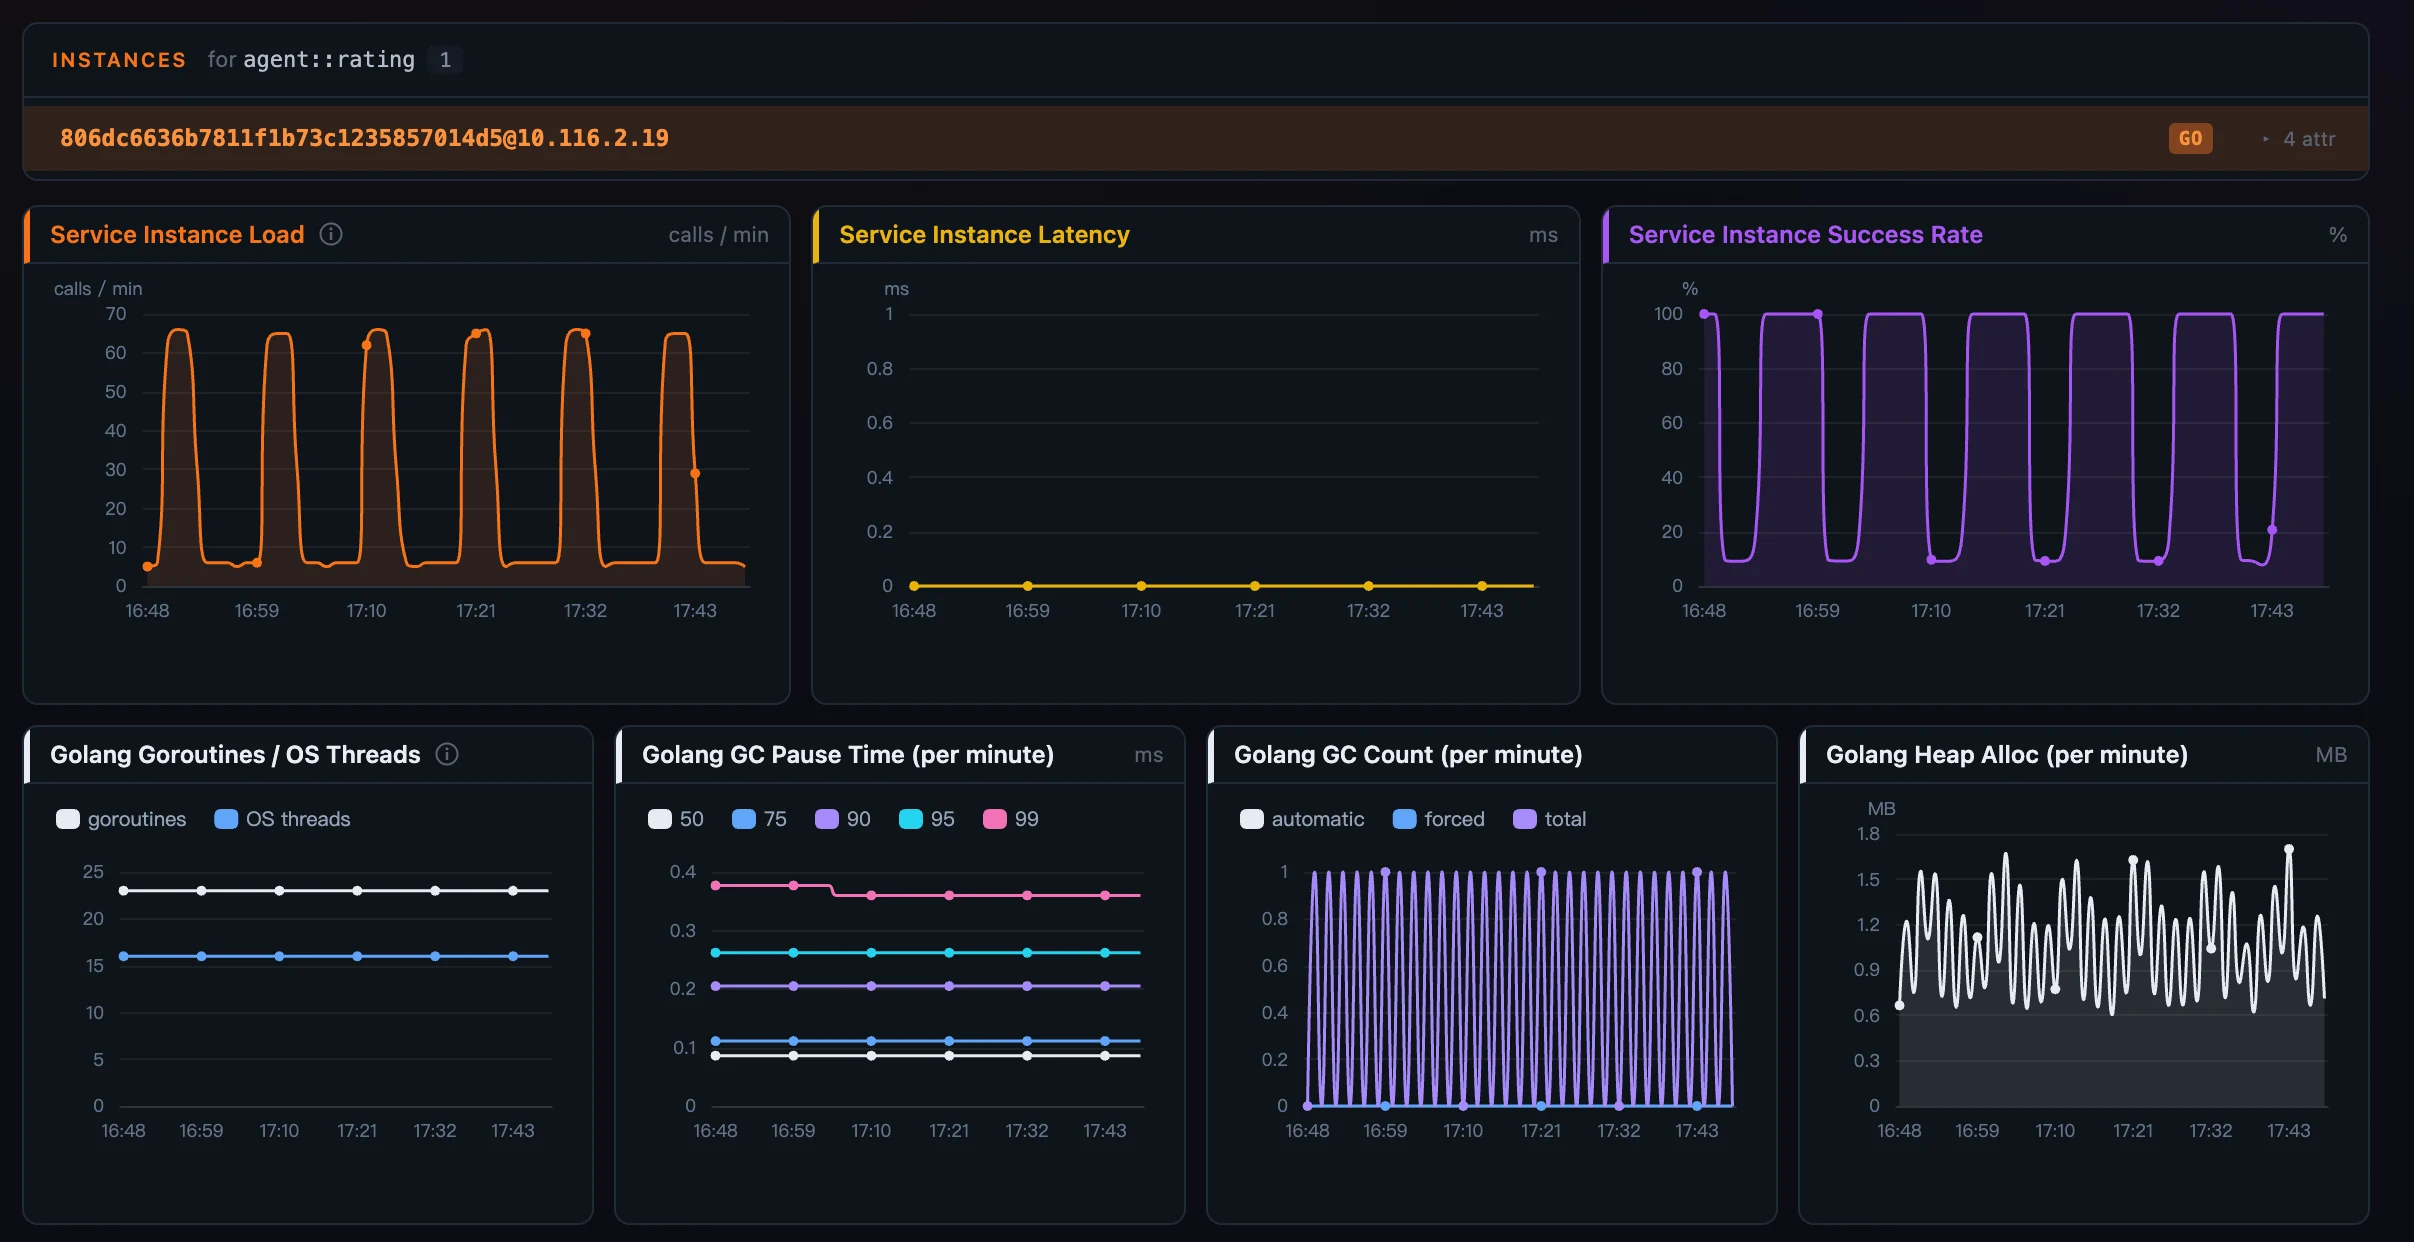2414x1242 pixels.
Task: Click the 17:10 data point on the Latency line
Action: (x=1141, y=586)
